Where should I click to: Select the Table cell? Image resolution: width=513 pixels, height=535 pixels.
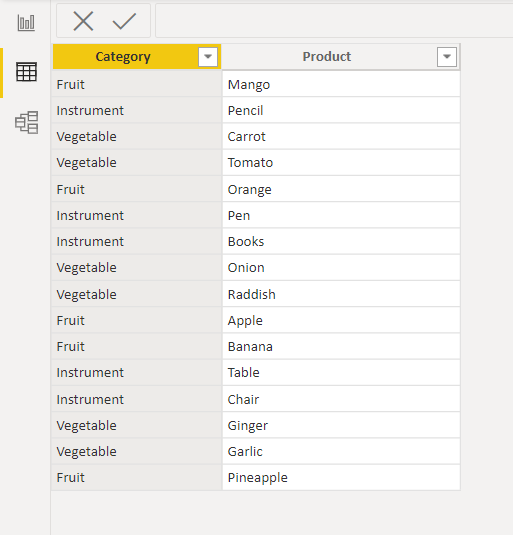341,373
